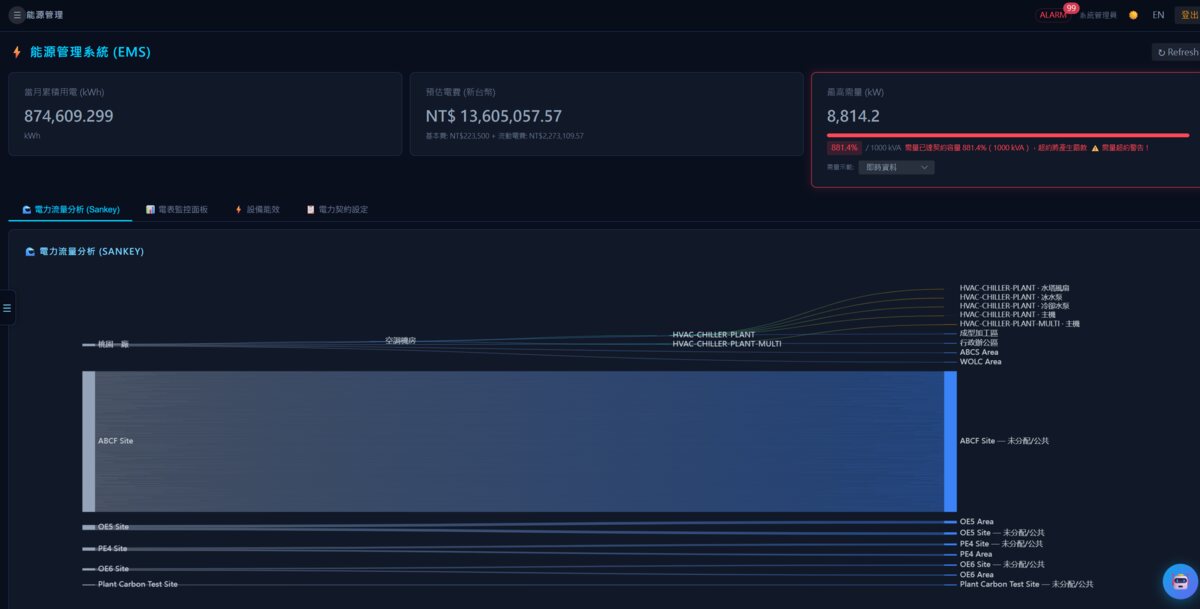Click the OE6 Area destination label

pyautogui.click(x=977, y=575)
